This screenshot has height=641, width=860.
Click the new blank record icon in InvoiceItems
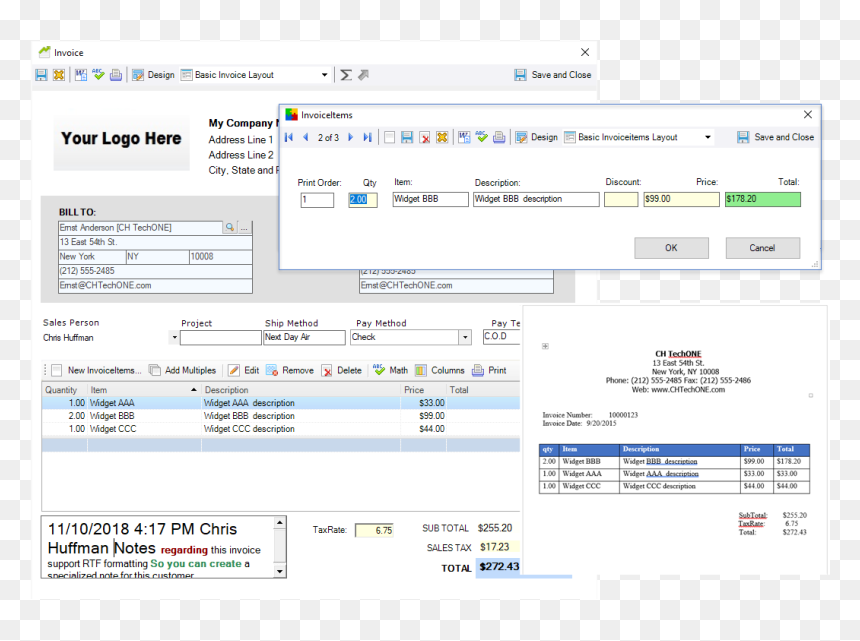[x=389, y=137]
